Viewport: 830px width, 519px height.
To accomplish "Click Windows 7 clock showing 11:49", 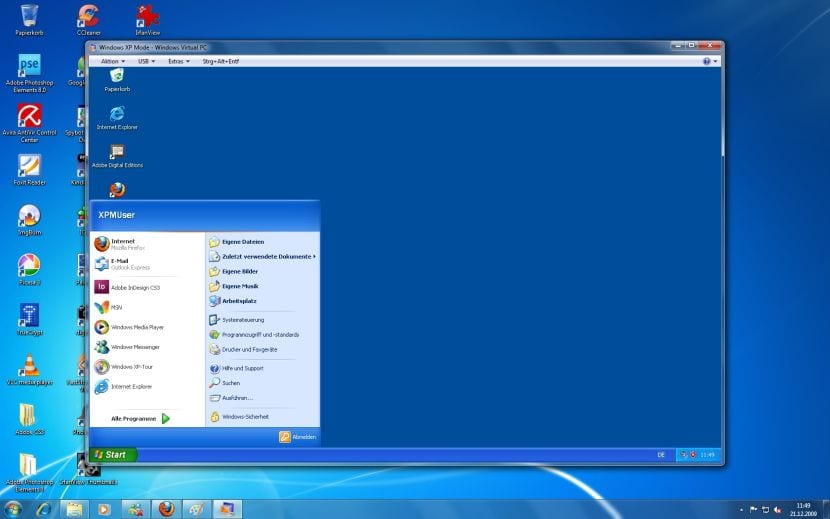I will pos(803,509).
